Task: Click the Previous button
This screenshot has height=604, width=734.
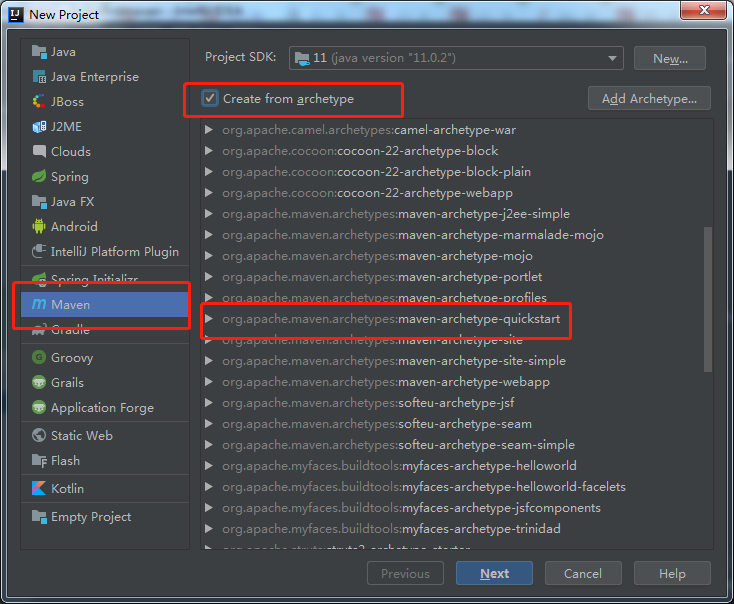Action: point(405,573)
